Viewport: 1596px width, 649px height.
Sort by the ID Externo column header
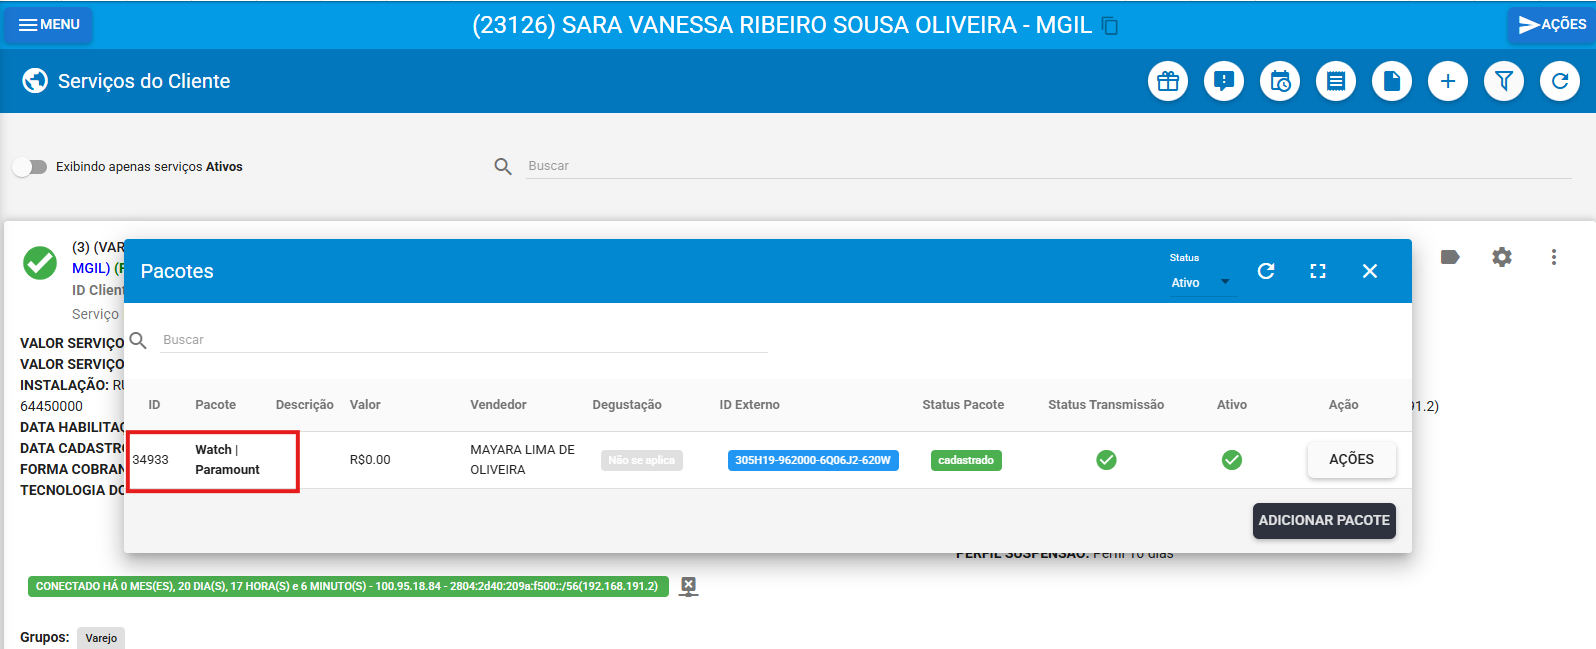pyautogui.click(x=749, y=405)
